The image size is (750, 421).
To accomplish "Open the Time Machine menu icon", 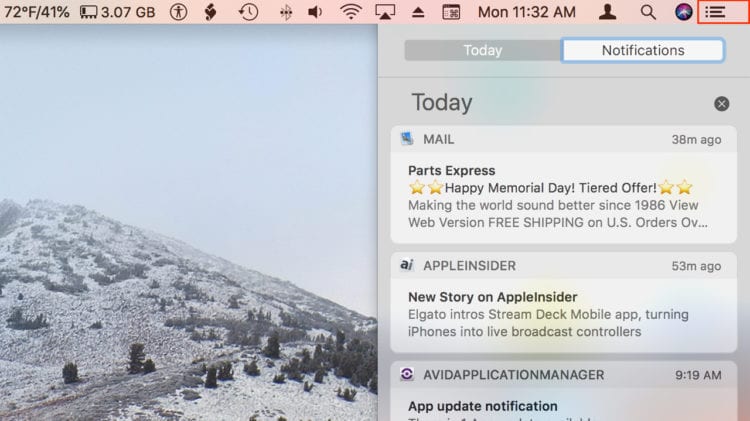I will pos(248,12).
